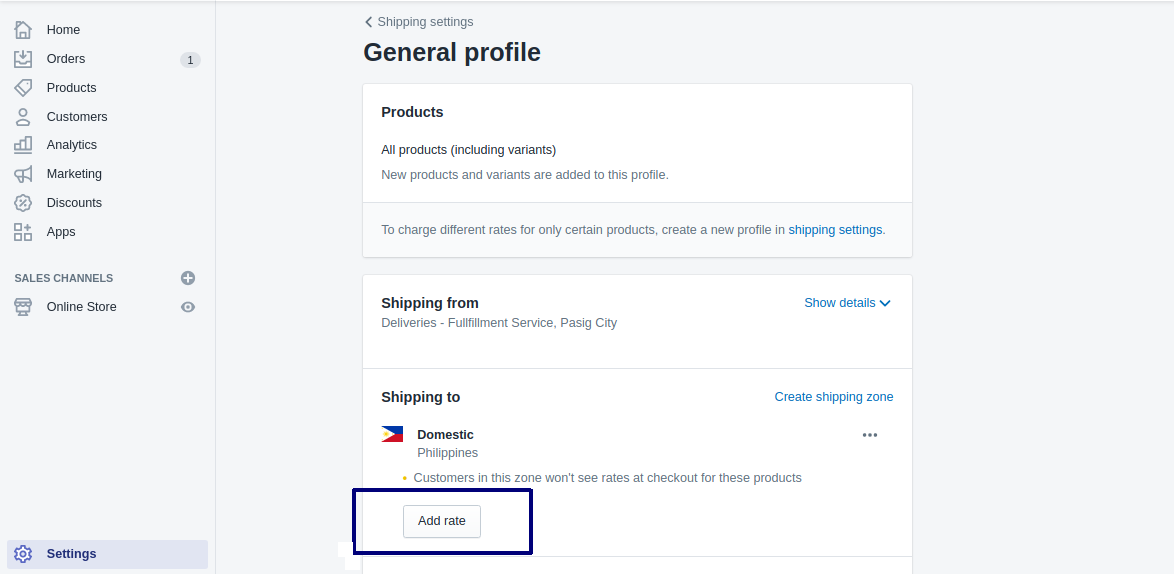Expand Show details for Shipping from
1174x574 pixels.
(x=847, y=303)
